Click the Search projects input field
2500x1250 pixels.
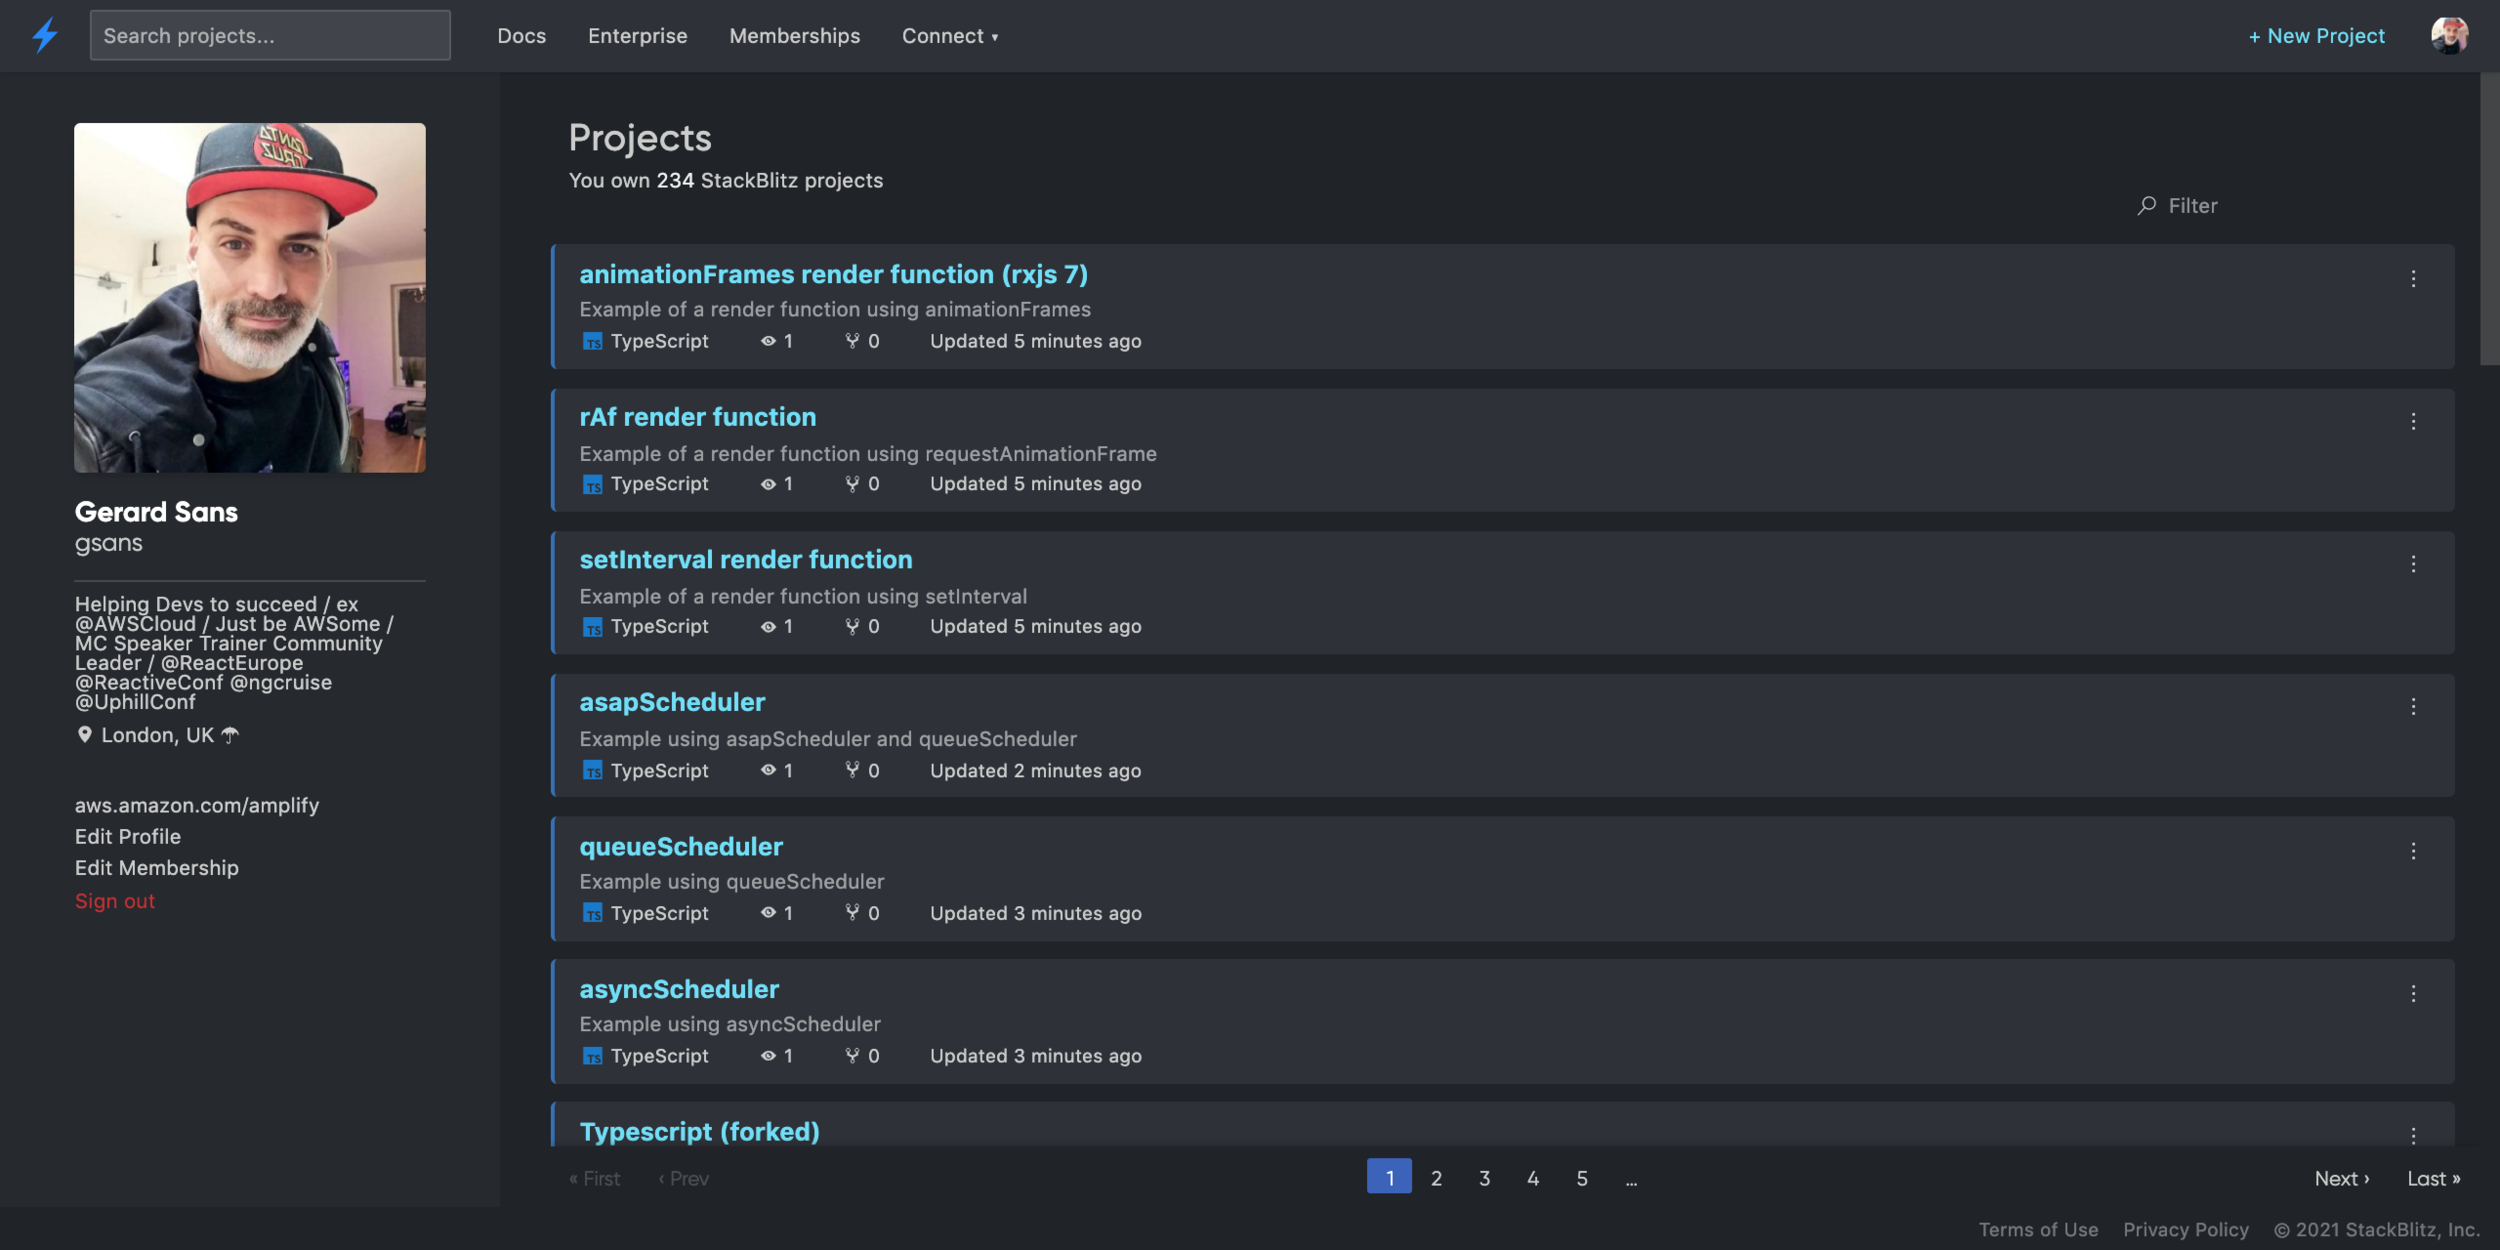pyautogui.click(x=270, y=36)
